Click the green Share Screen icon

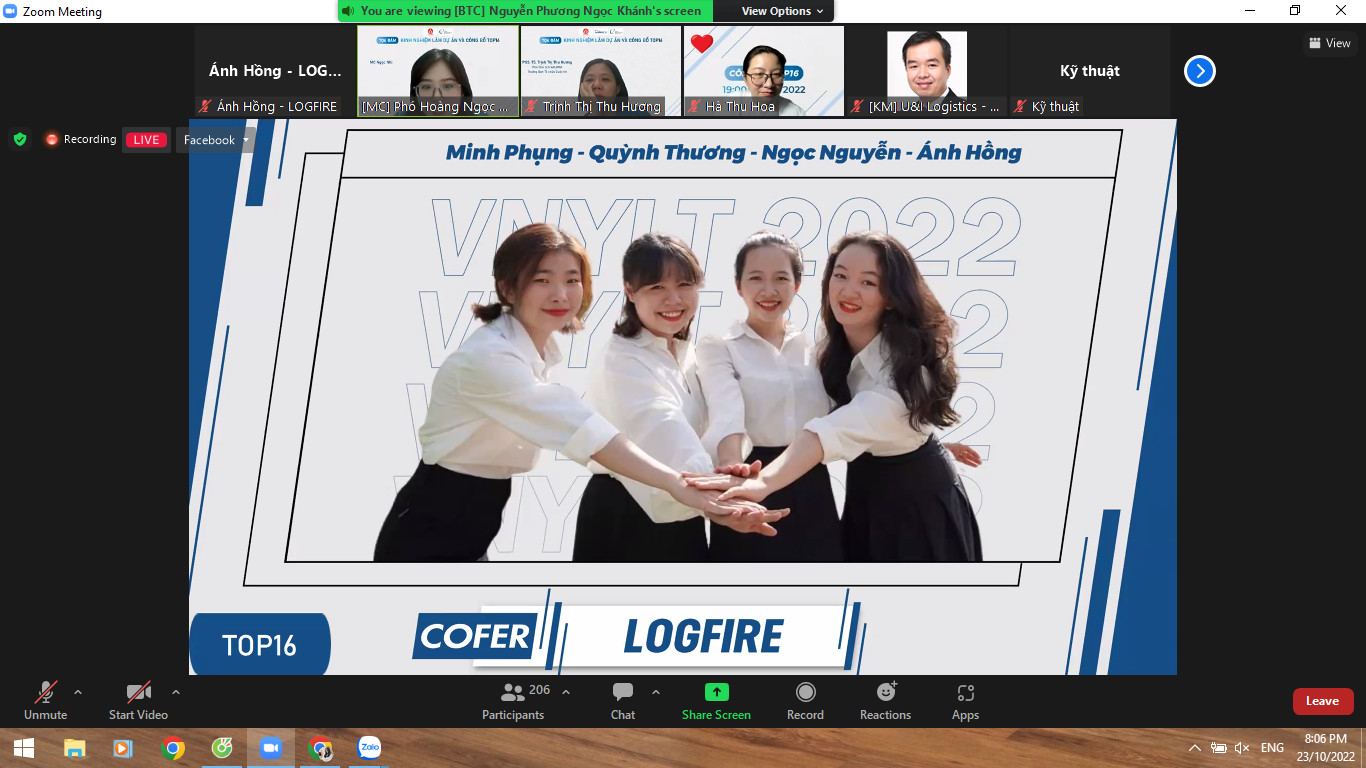[716, 692]
